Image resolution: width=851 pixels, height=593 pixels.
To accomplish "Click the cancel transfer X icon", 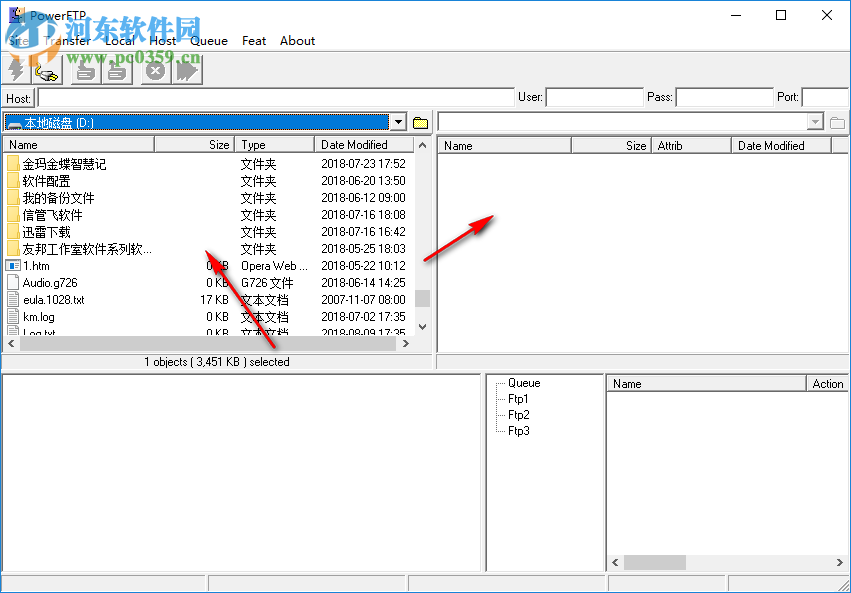I will [x=155, y=71].
